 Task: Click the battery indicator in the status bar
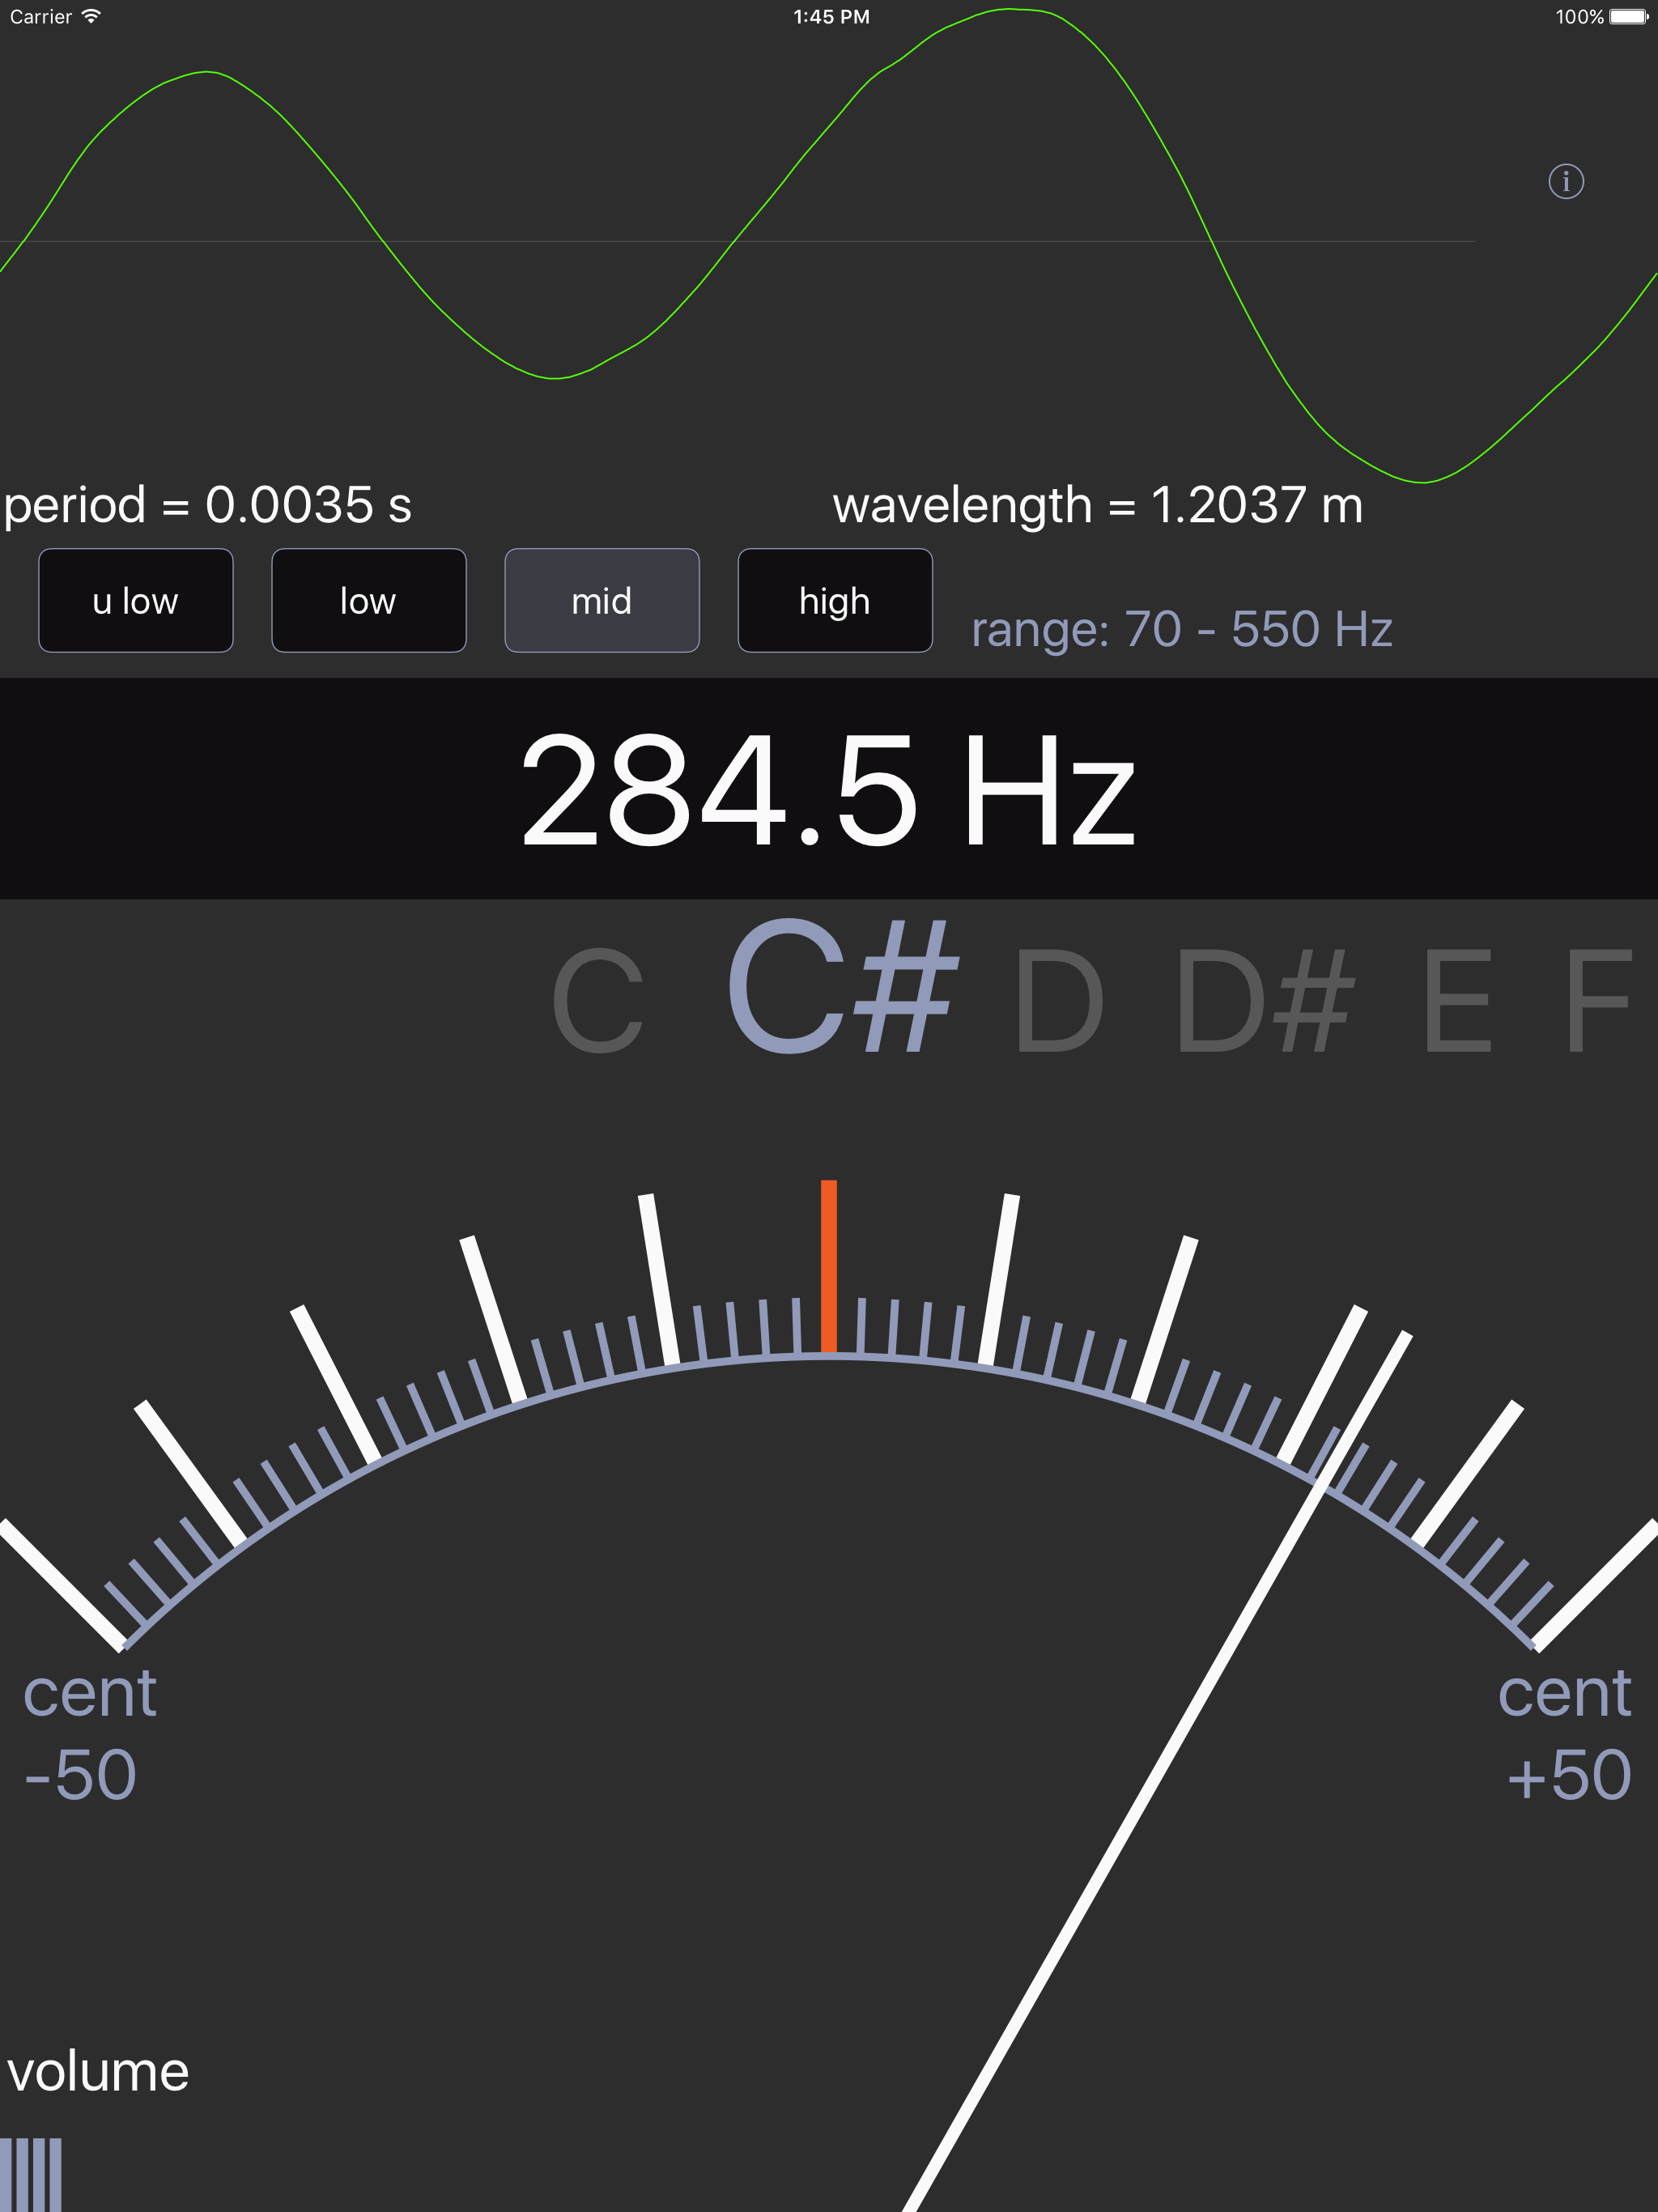coord(1627,16)
